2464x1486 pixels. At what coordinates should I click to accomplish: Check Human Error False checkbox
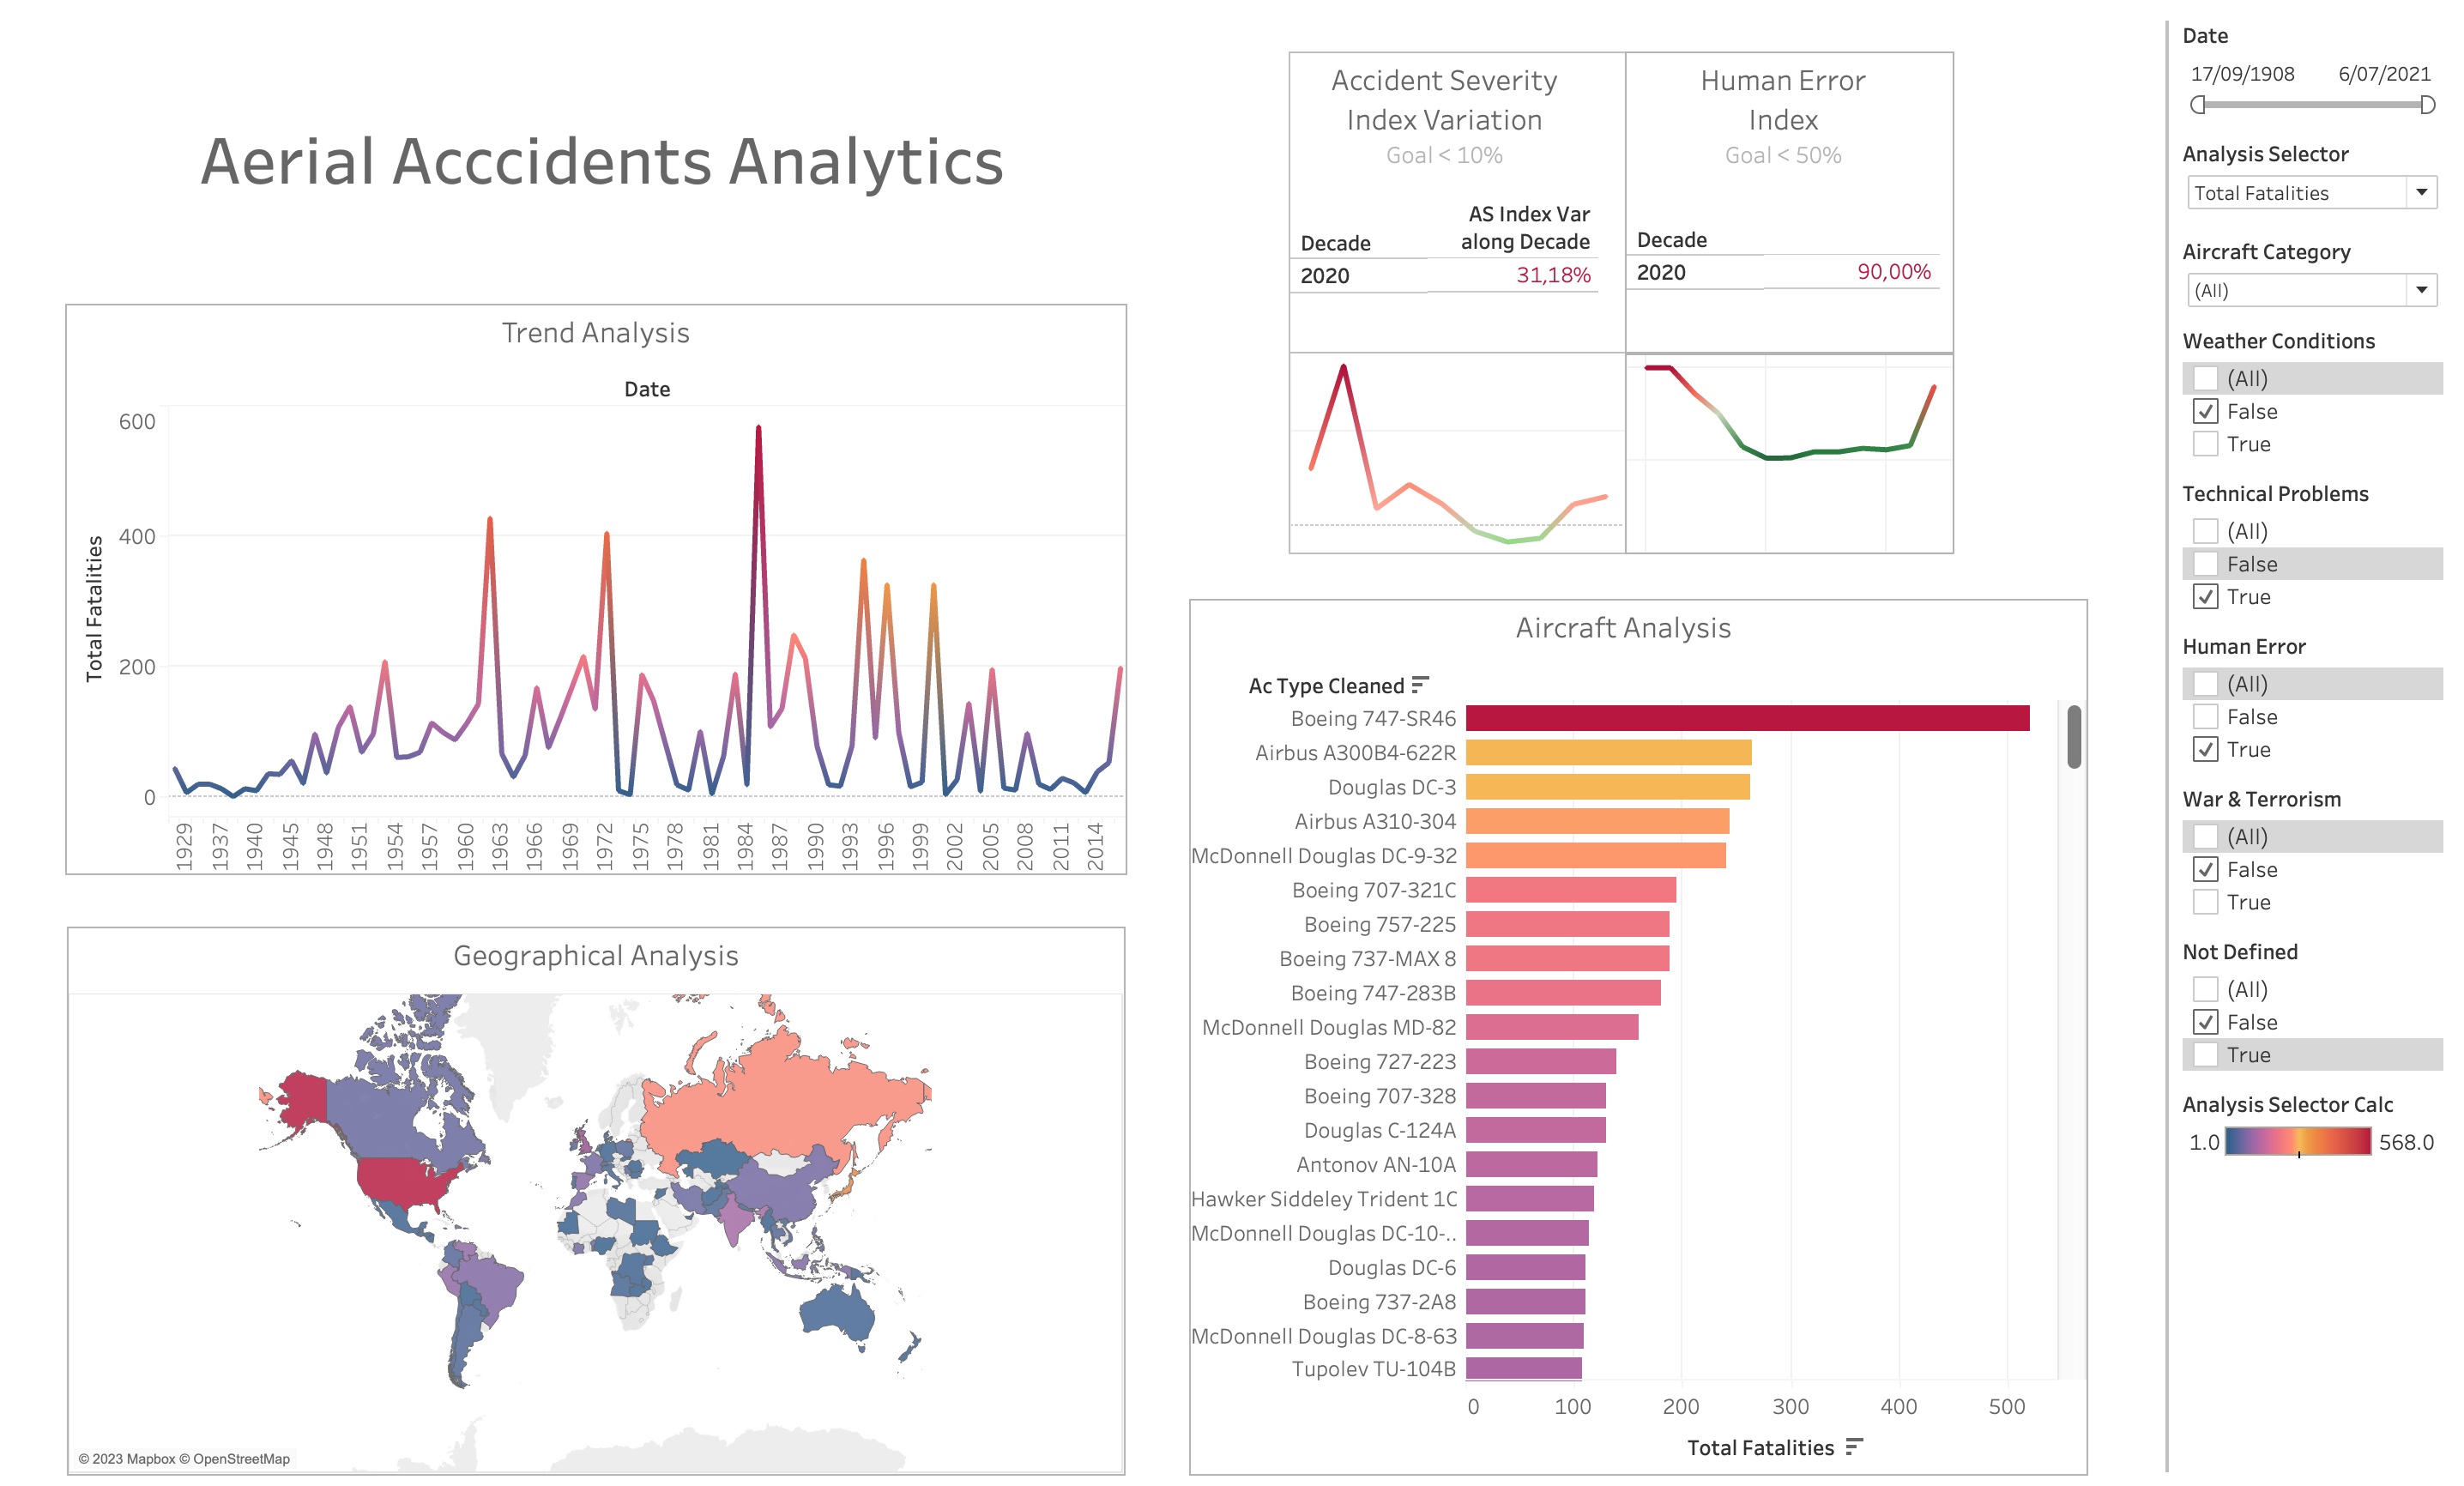coord(2205,717)
